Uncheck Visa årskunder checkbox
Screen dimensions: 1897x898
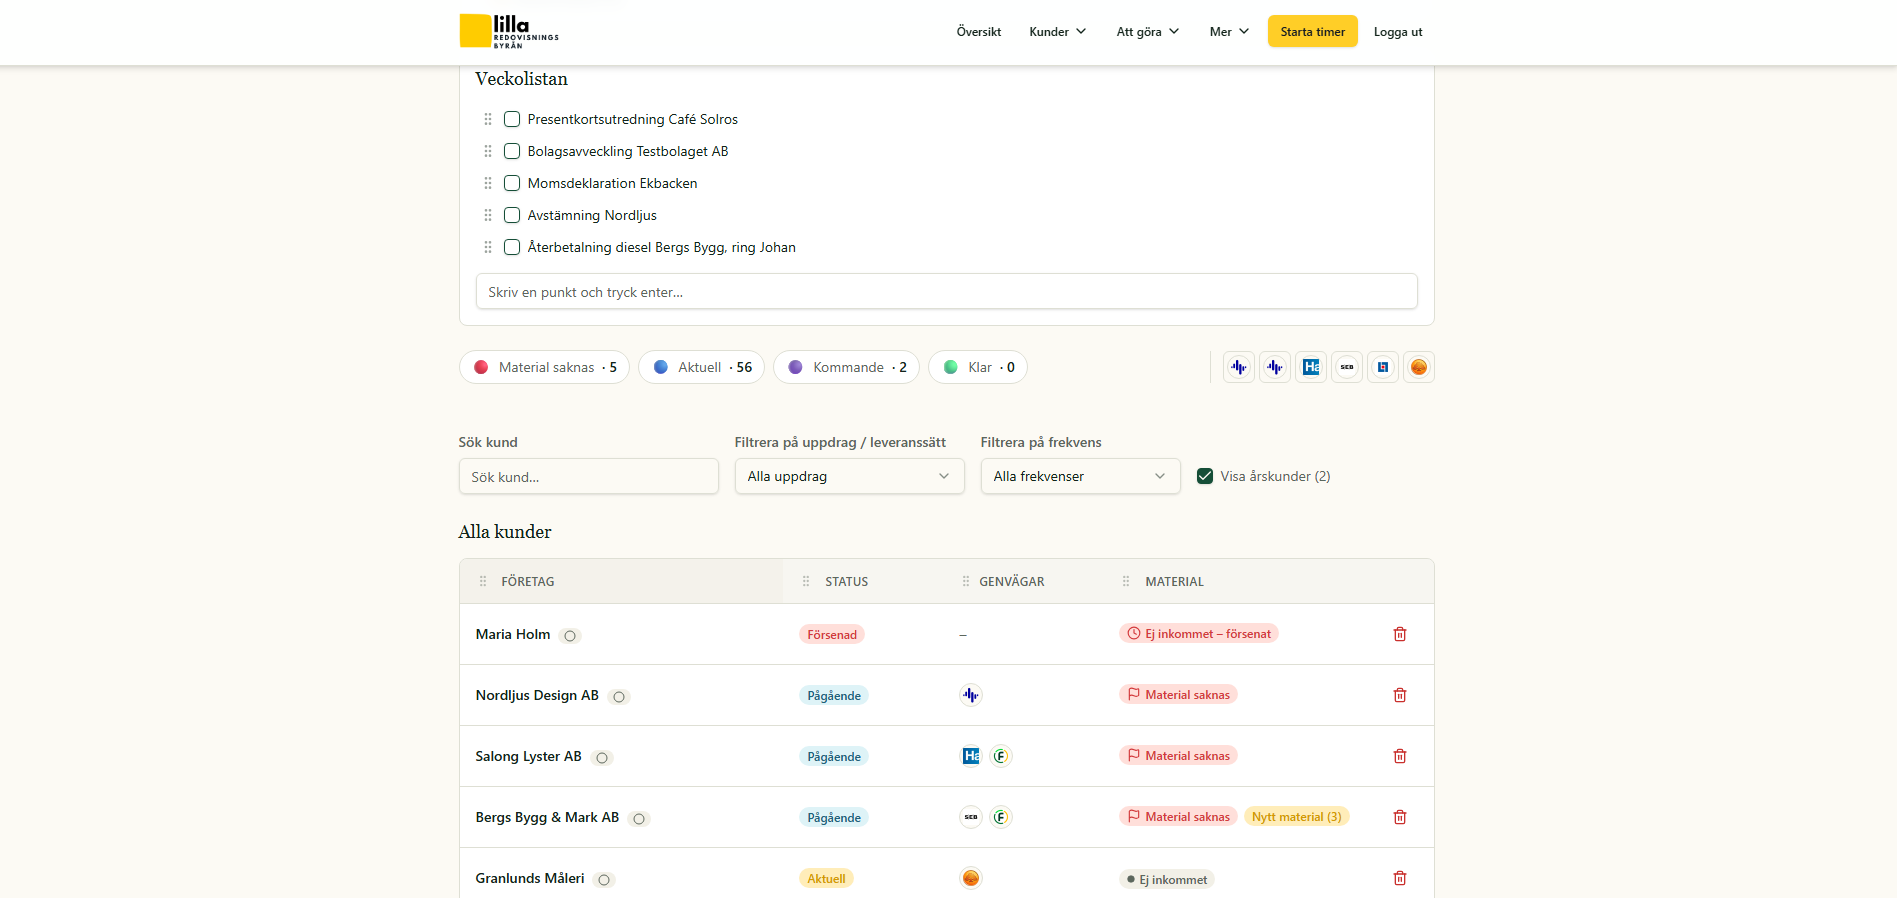pyautogui.click(x=1205, y=476)
